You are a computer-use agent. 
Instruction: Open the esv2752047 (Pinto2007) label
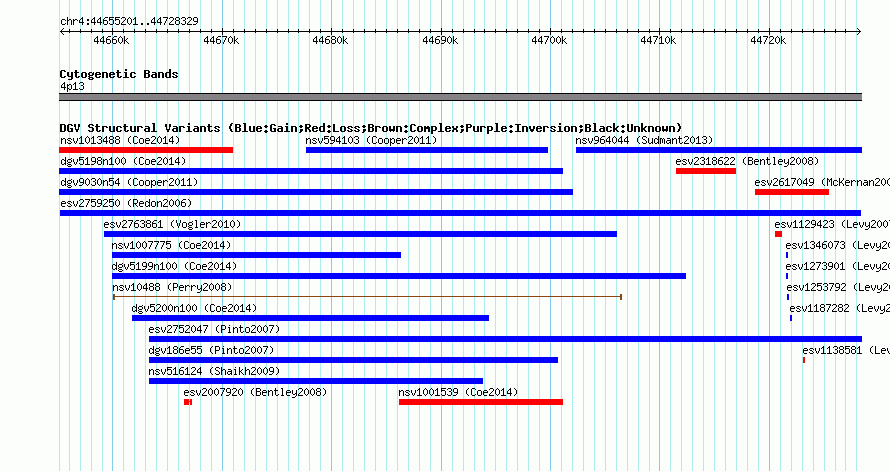pyautogui.click(x=215, y=329)
